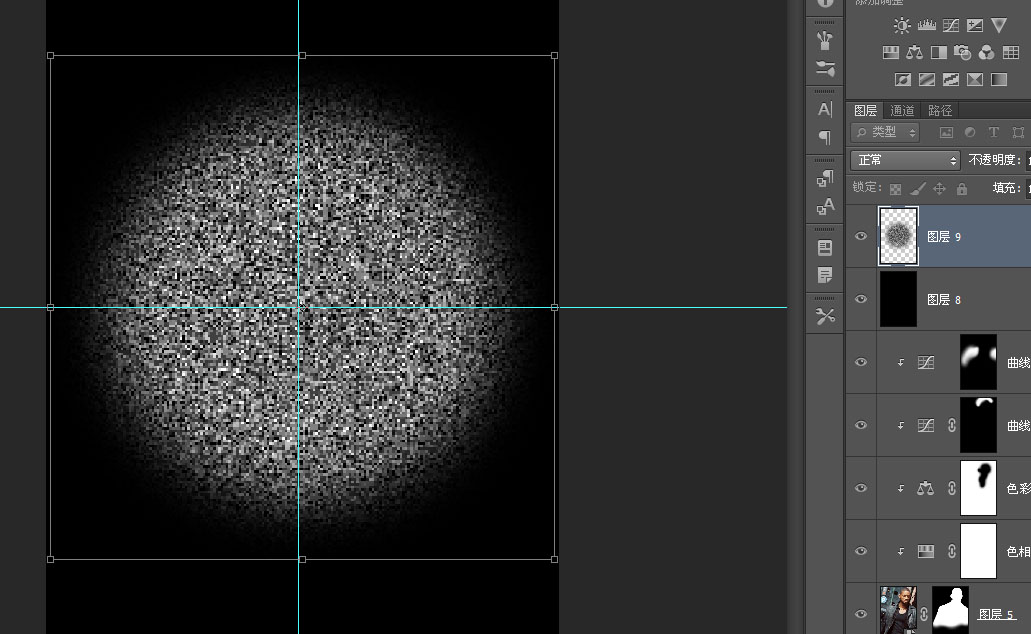Add a Curves adjustment from the Adjustments panel
The width and height of the screenshot is (1031, 634).
(951, 26)
